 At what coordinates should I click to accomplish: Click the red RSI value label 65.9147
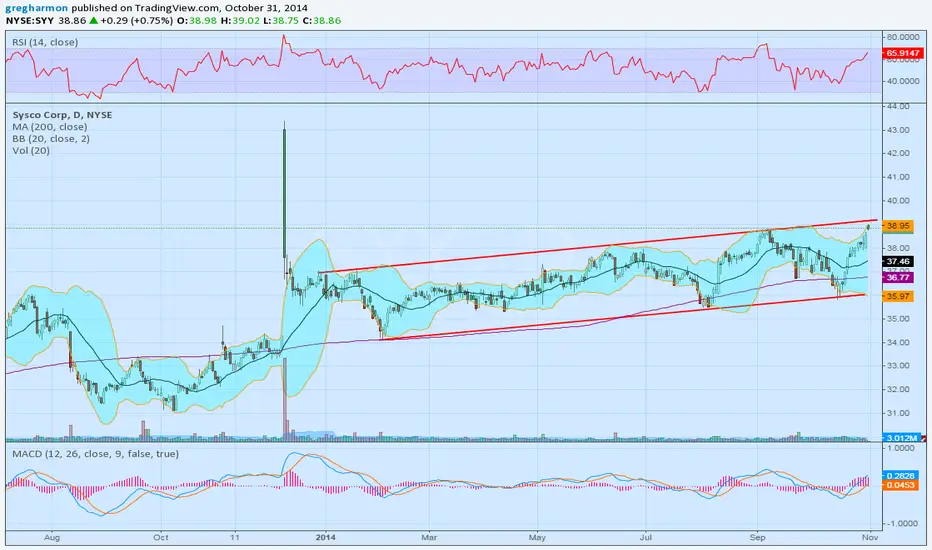click(x=903, y=53)
